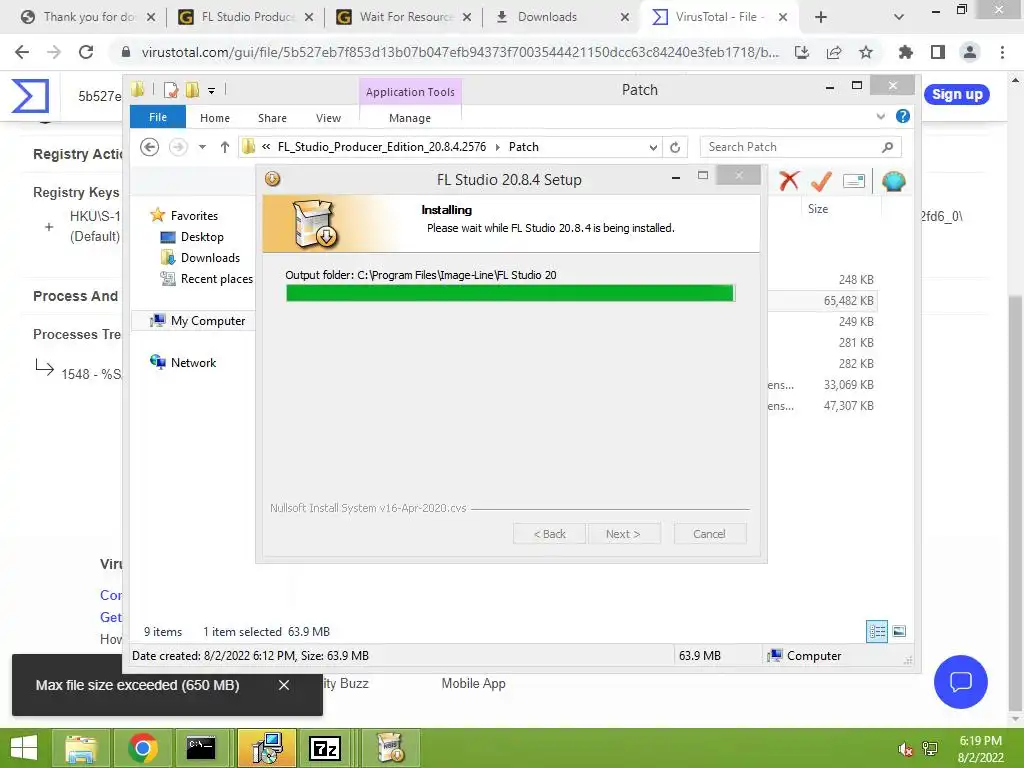This screenshot has height=768, width=1024.
Task: Go forward in Chrome browser
Action: pyautogui.click(x=54, y=52)
